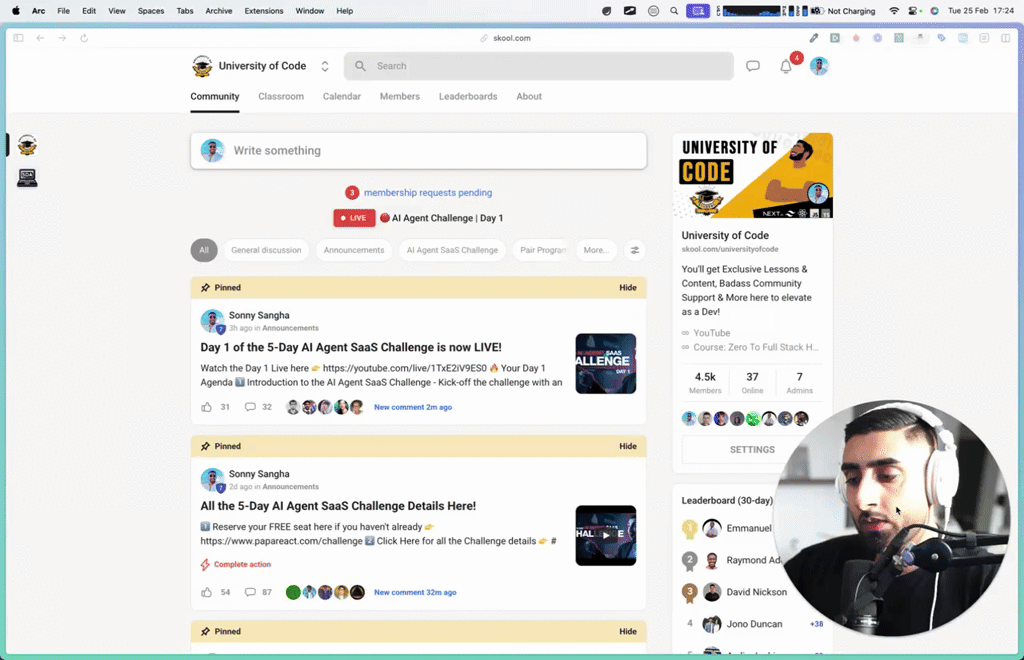Open Day 1 of the 5-Day Challenge post title
1024x660 pixels.
[x=351, y=347]
